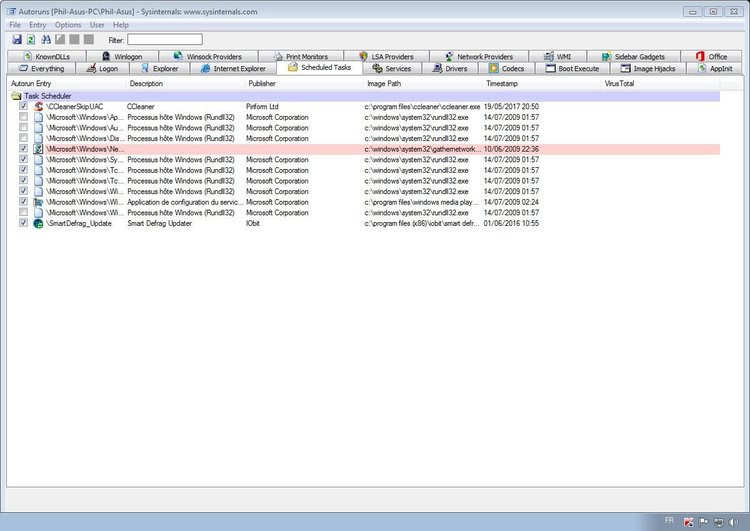Viewport: 750px width, 531px height.
Task: Switch to the Print Monitors tab
Action: pos(301,56)
